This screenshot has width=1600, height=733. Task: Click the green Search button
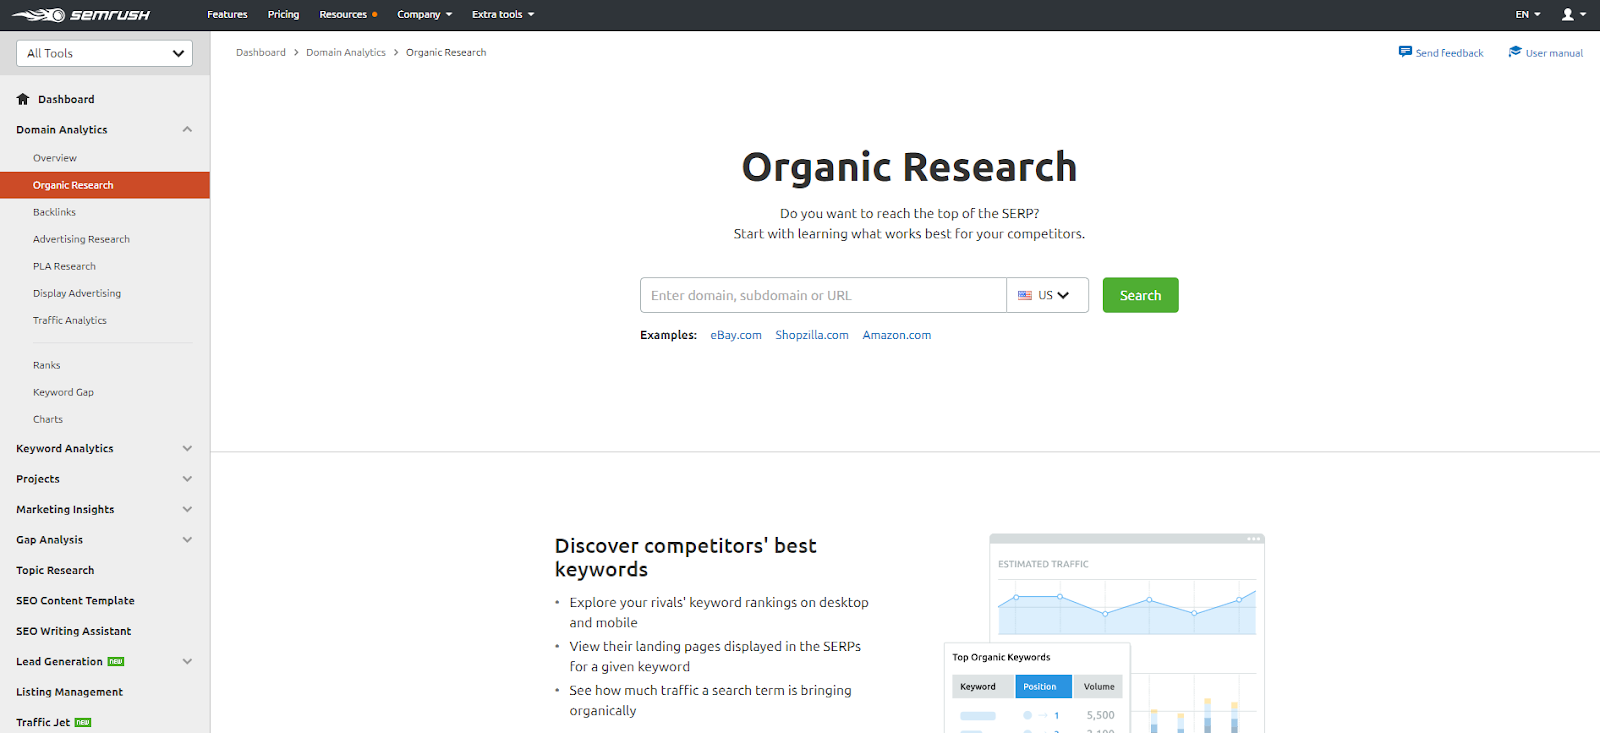pos(1141,295)
